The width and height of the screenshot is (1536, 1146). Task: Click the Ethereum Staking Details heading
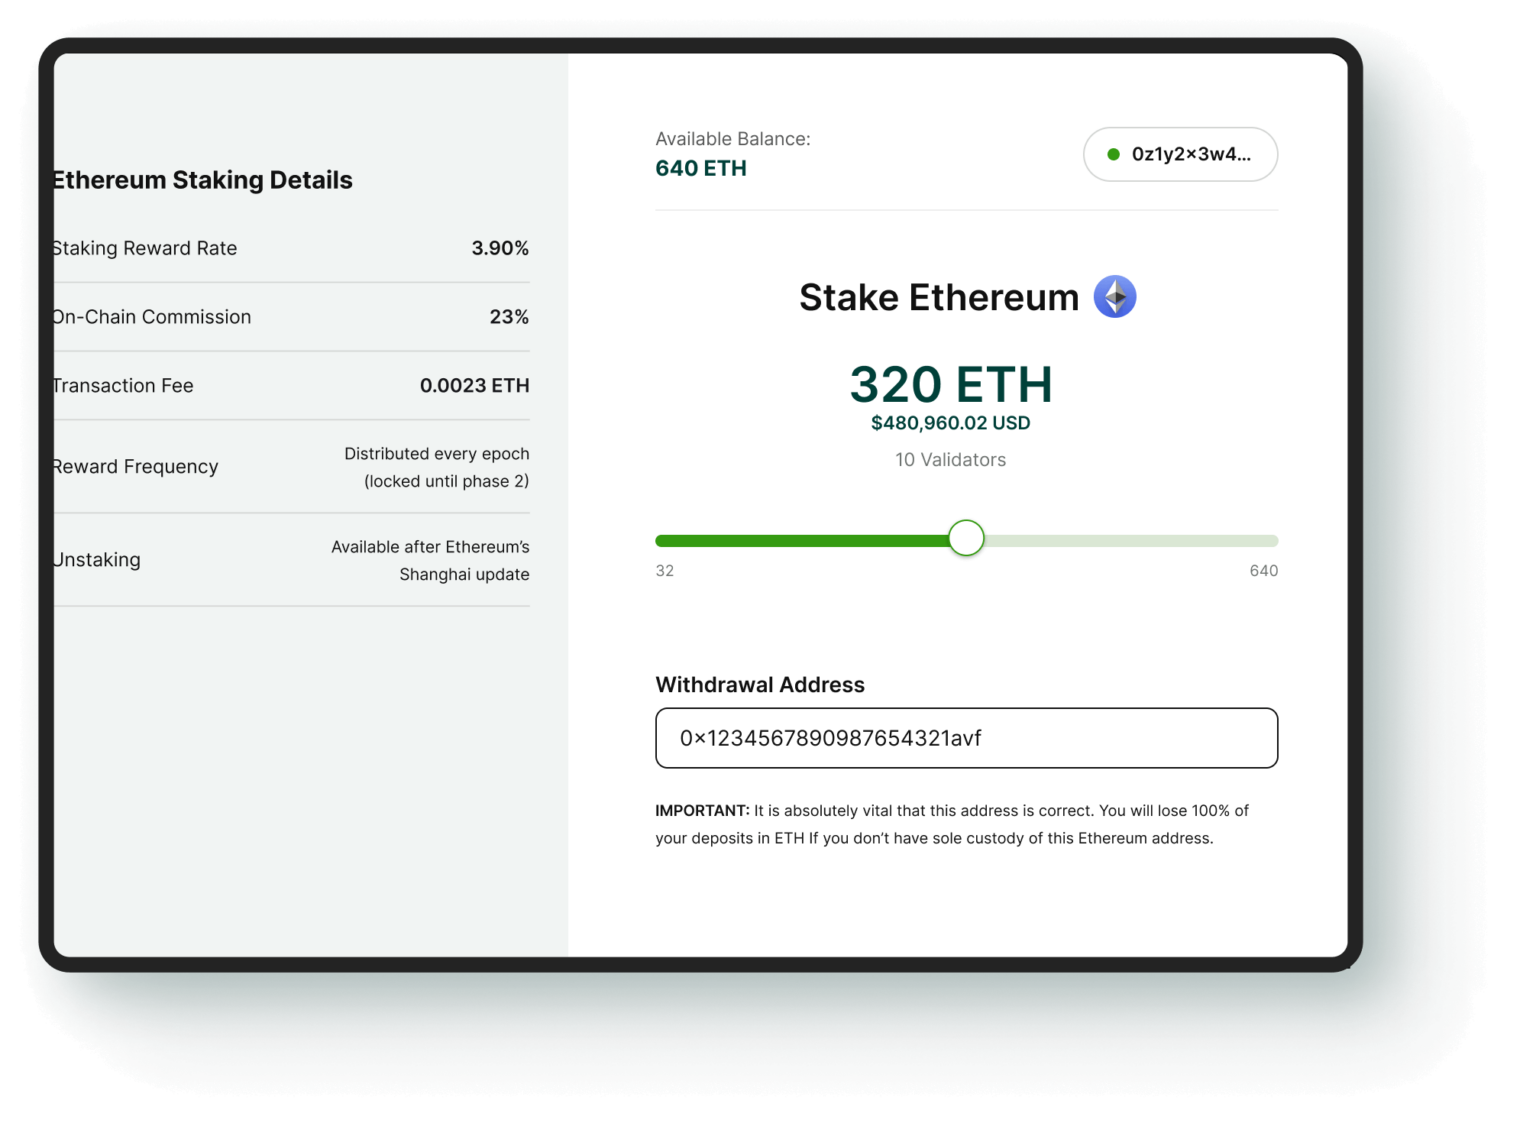pos(202,180)
